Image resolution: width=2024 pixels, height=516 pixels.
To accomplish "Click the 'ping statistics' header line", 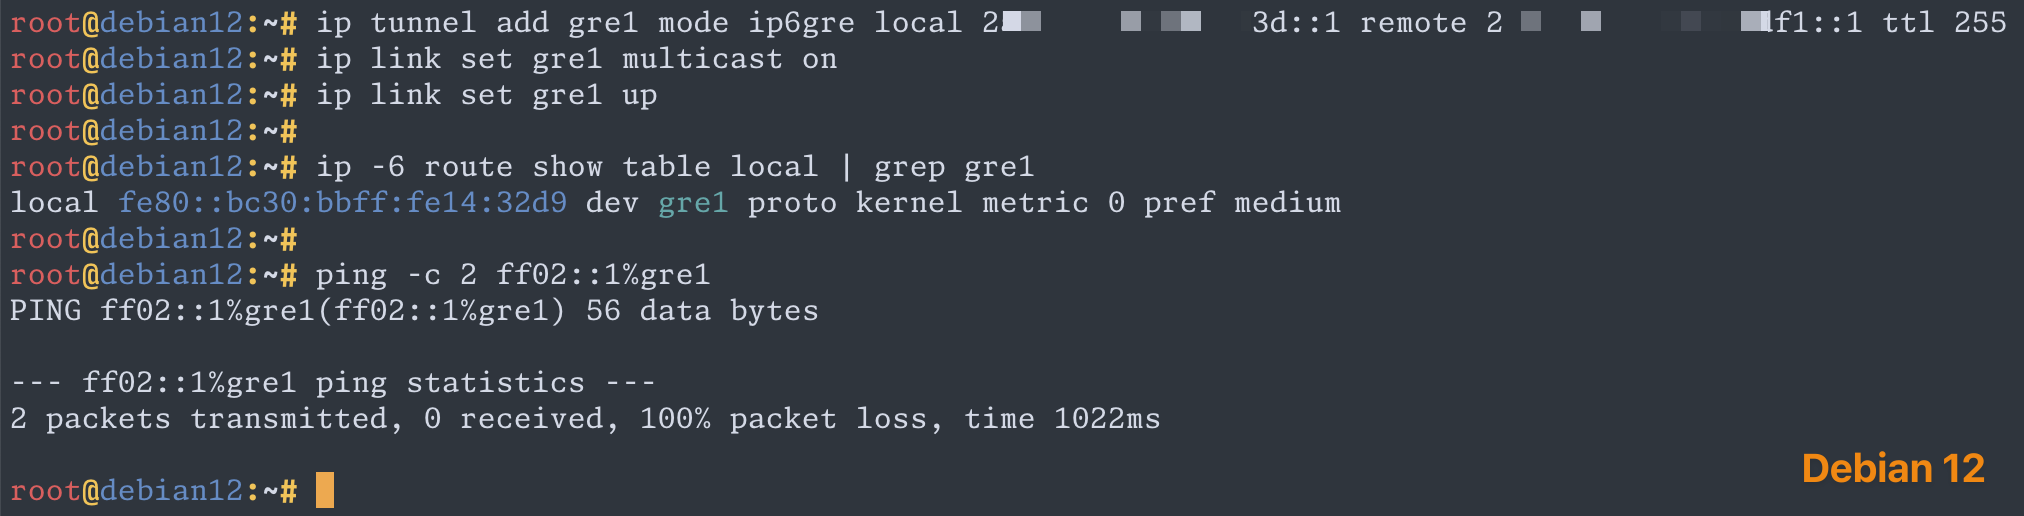I will point(333,382).
